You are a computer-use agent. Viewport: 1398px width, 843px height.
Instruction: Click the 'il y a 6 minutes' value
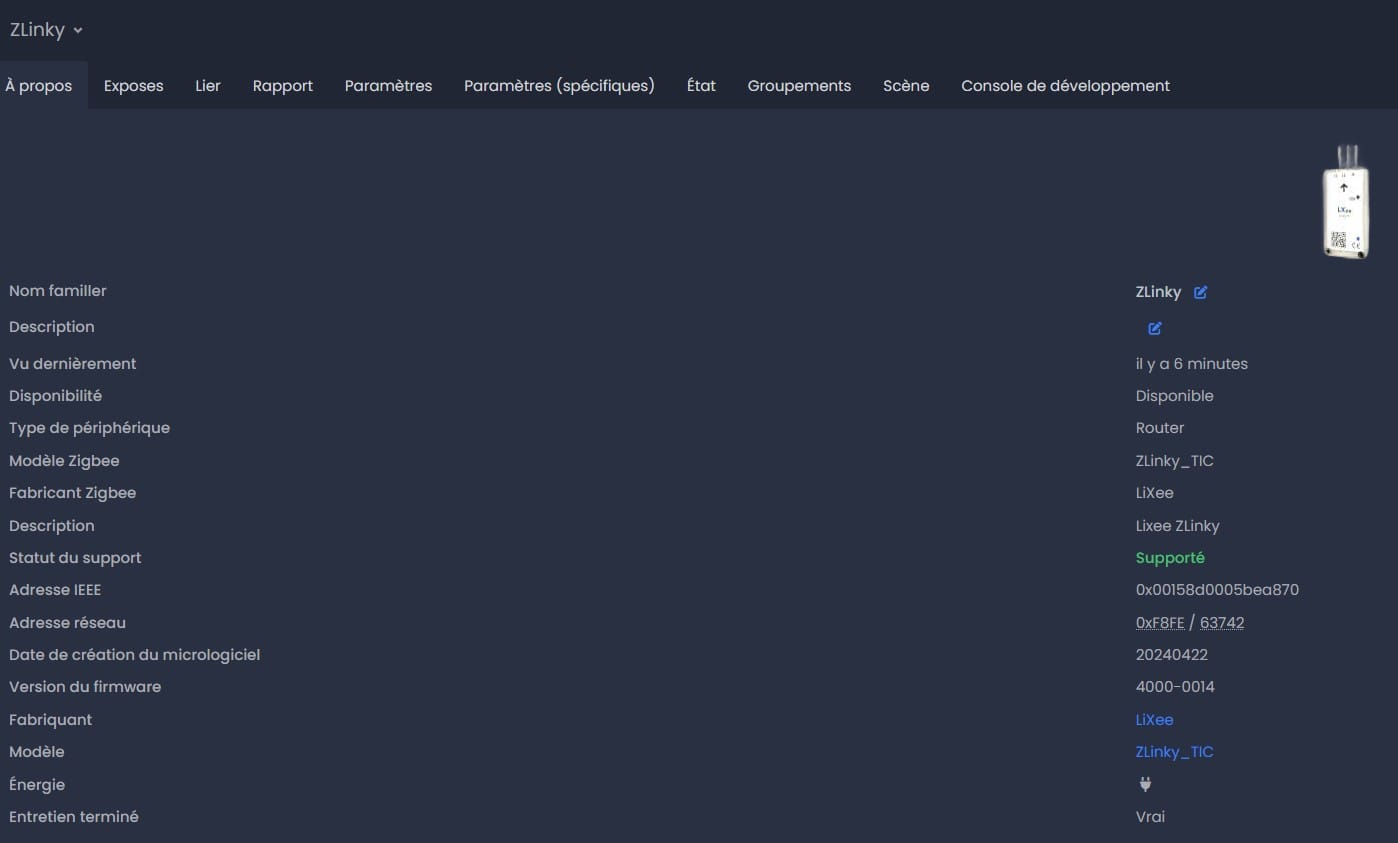point(1192,364)
